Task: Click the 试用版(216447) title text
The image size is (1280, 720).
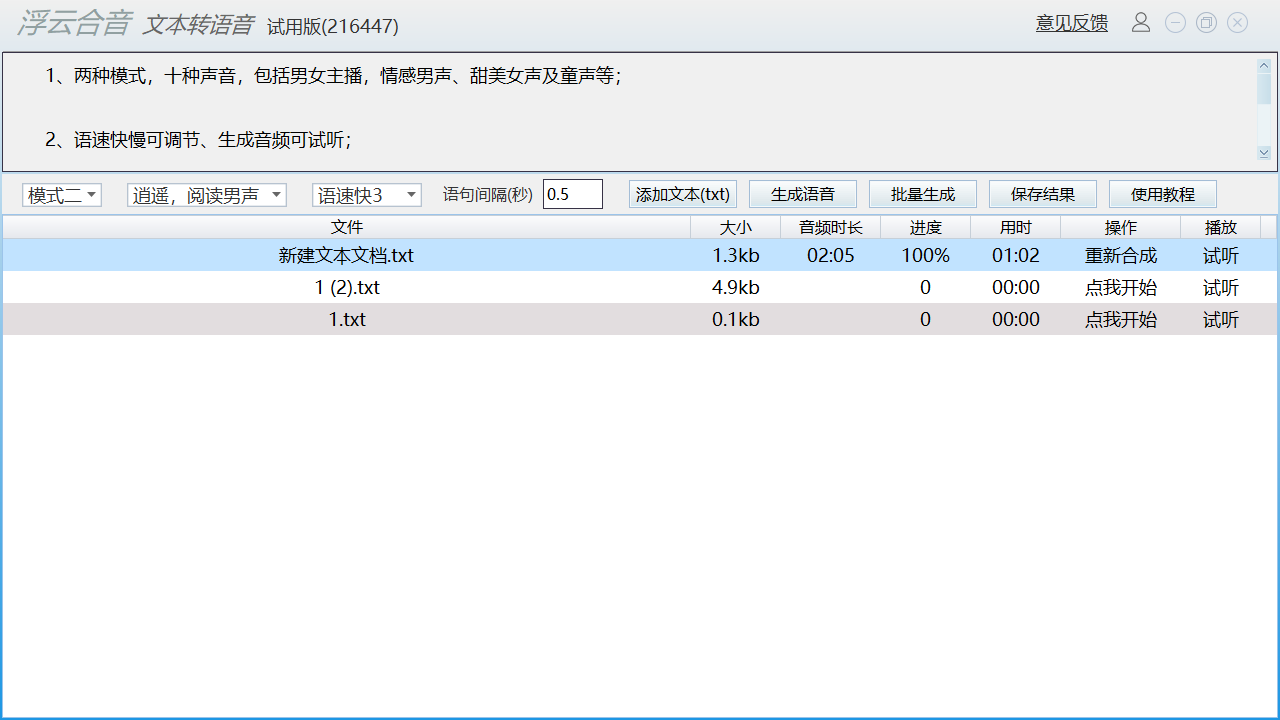Action: coord(333,26)
